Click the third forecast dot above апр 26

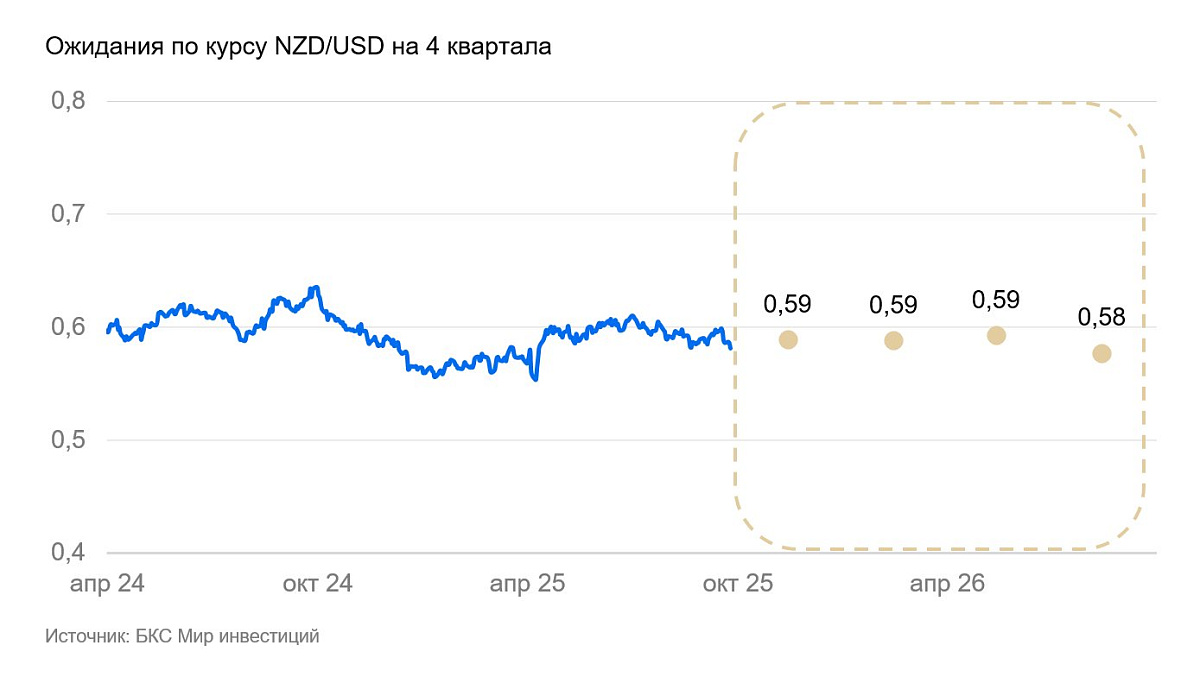[996, 335]
